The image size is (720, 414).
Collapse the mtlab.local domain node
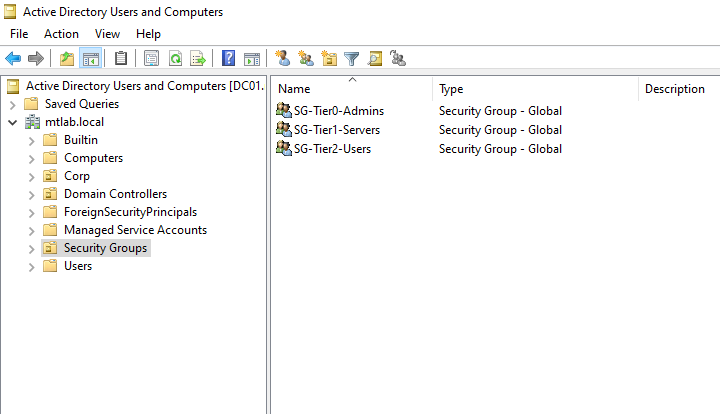tap(12, 123)
